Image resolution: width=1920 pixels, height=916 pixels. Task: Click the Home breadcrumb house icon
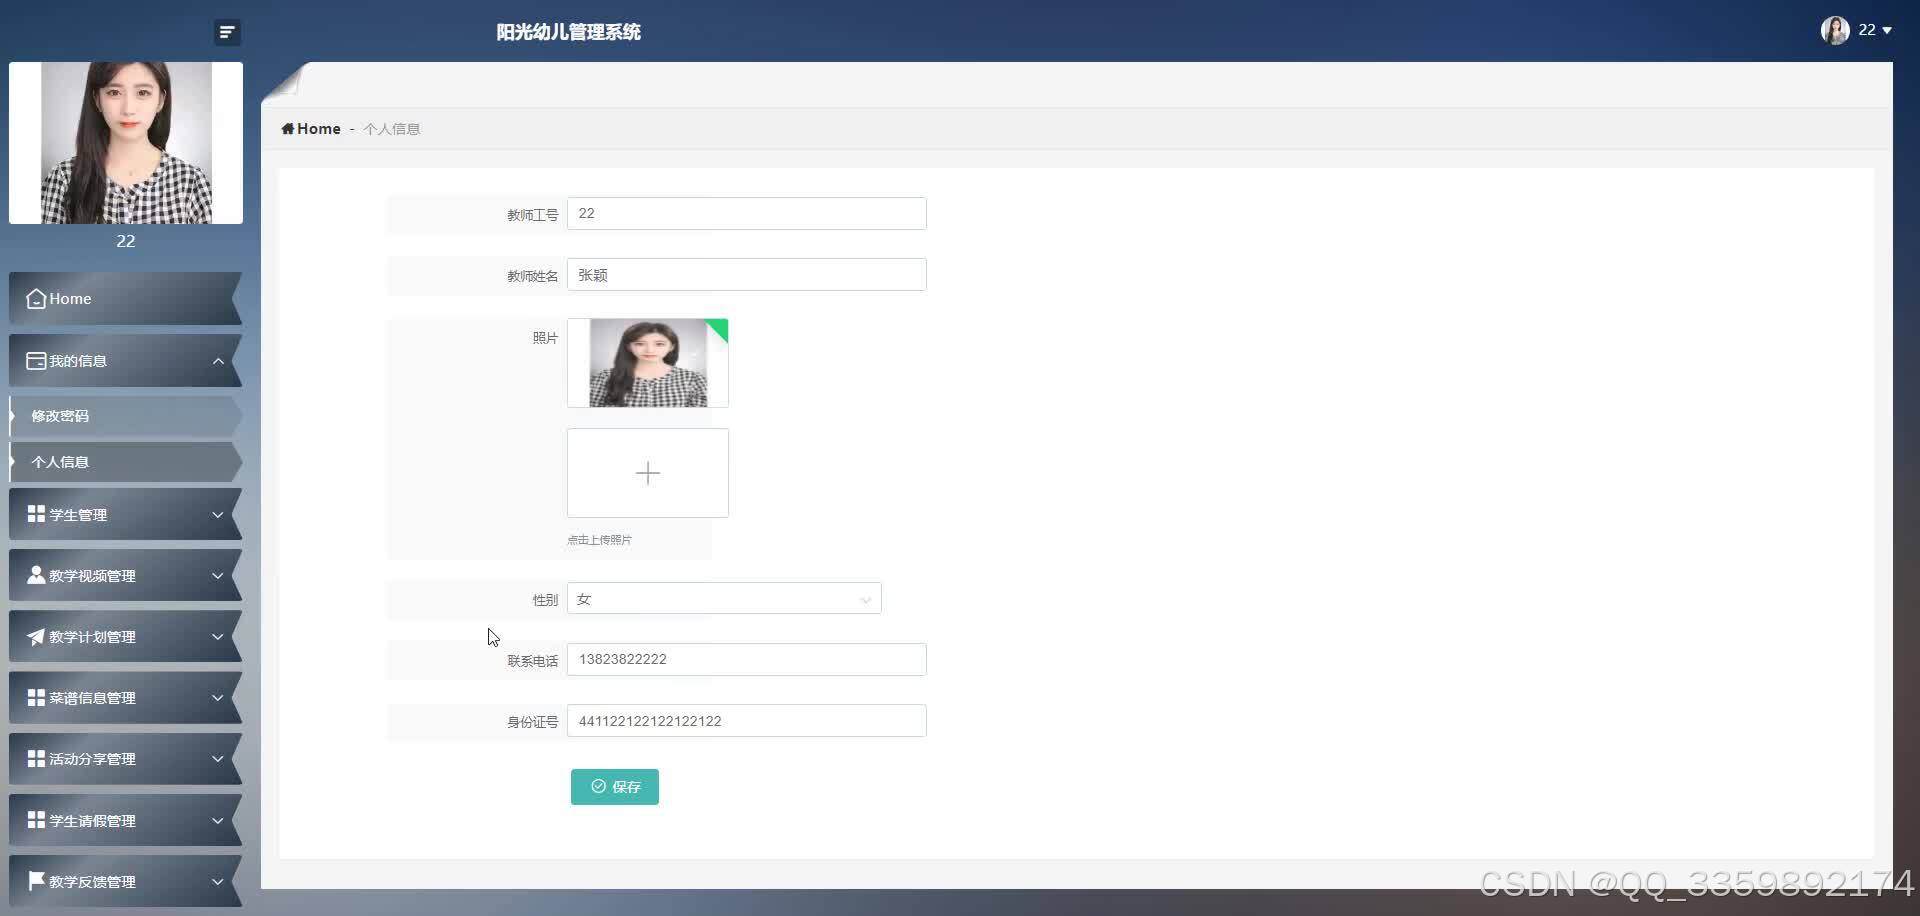(x=289, y=128)
